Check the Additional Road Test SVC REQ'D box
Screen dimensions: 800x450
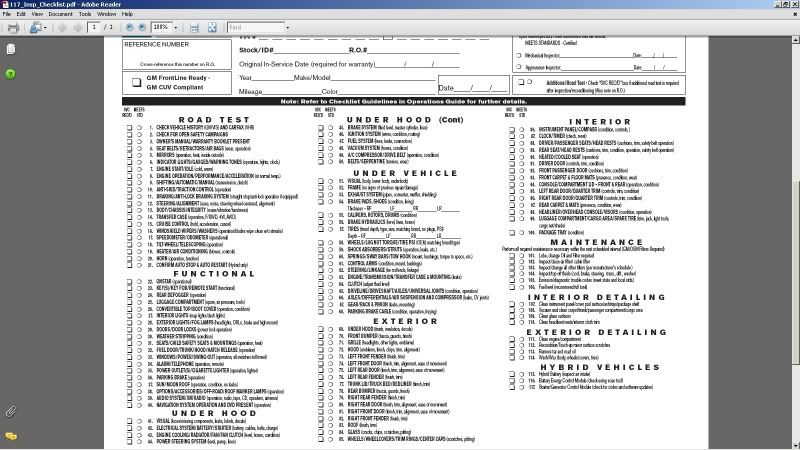tap(521, 82)
